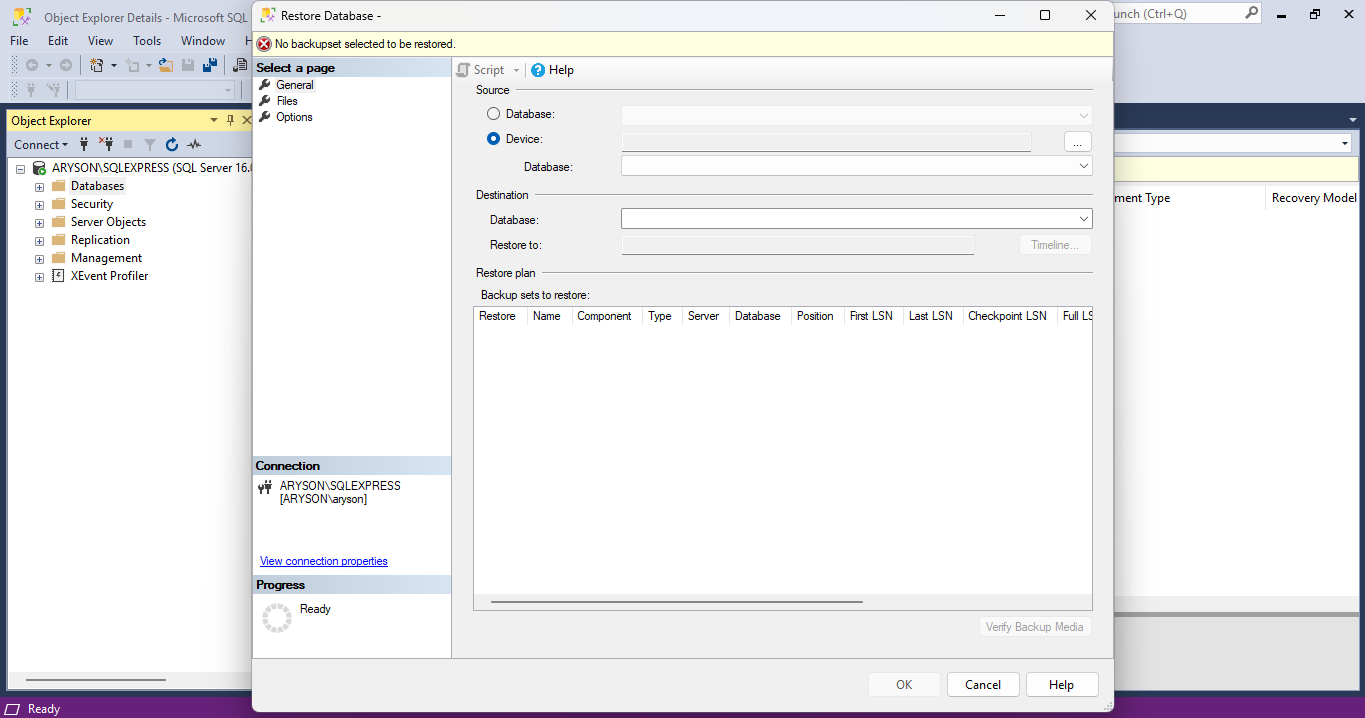Click the Save All icon in the toolbar

point(209,65)
